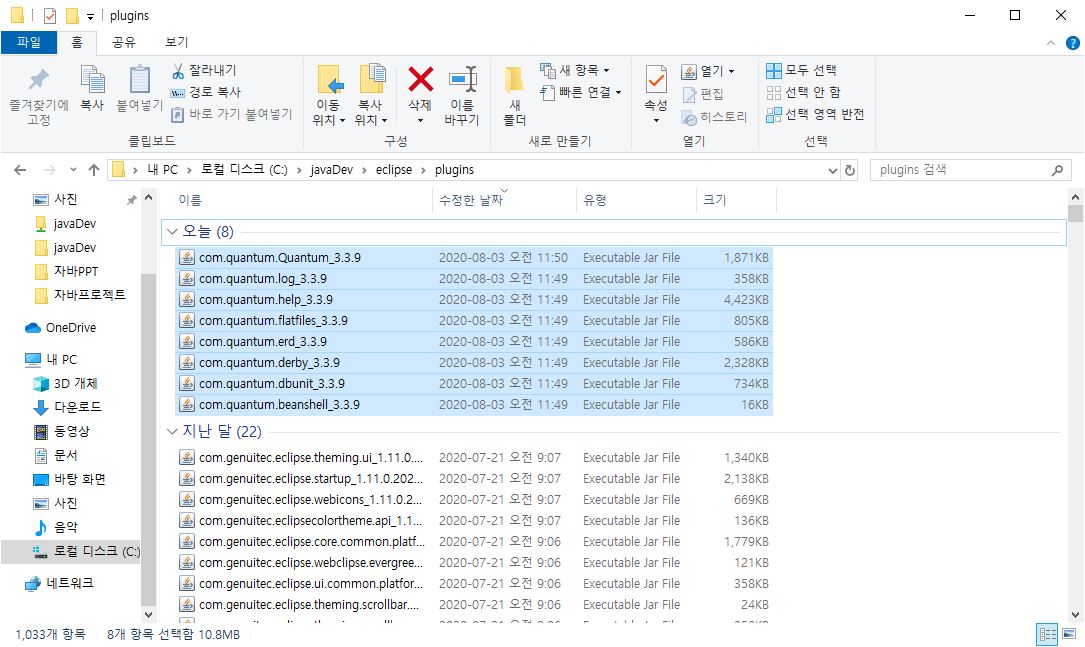Image resolution: width=1085 pixels, height=647 pixels.
Task: Open 음악 music in navigation pane
Action: click(x=55, y=527)
